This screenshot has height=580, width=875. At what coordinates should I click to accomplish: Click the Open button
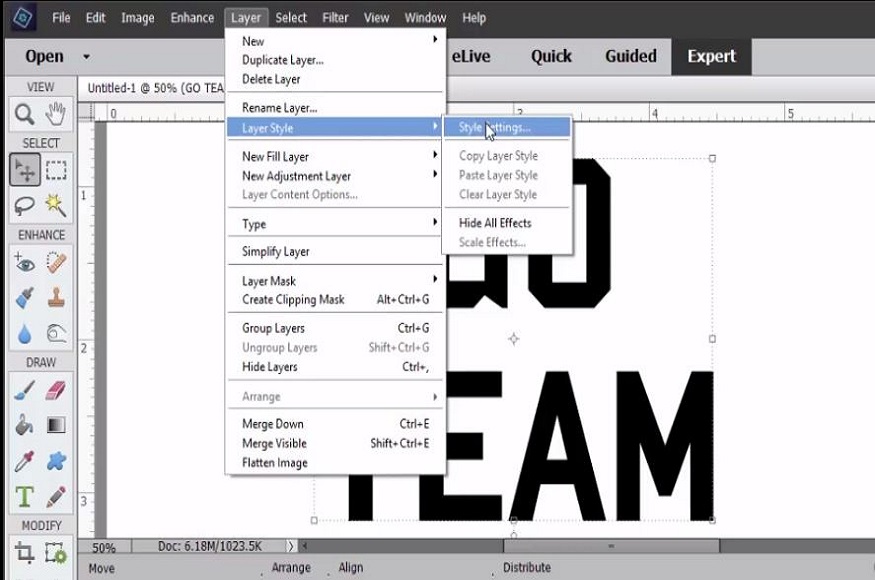tap(44, 56)
